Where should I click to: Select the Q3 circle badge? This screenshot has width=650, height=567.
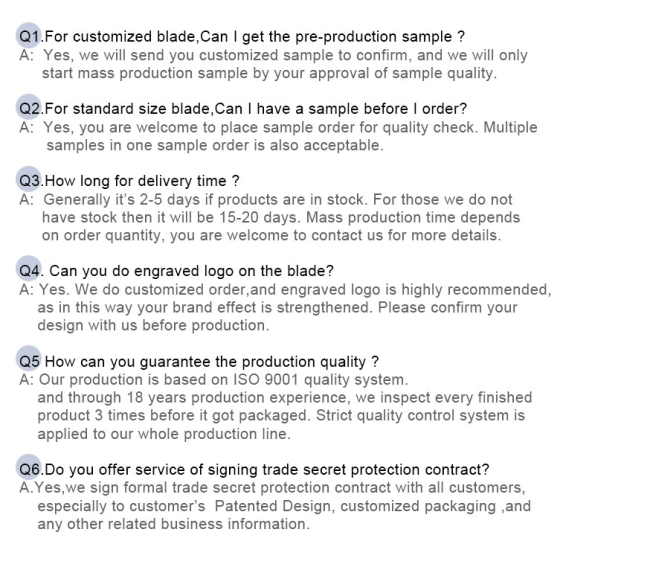point(28,181)
